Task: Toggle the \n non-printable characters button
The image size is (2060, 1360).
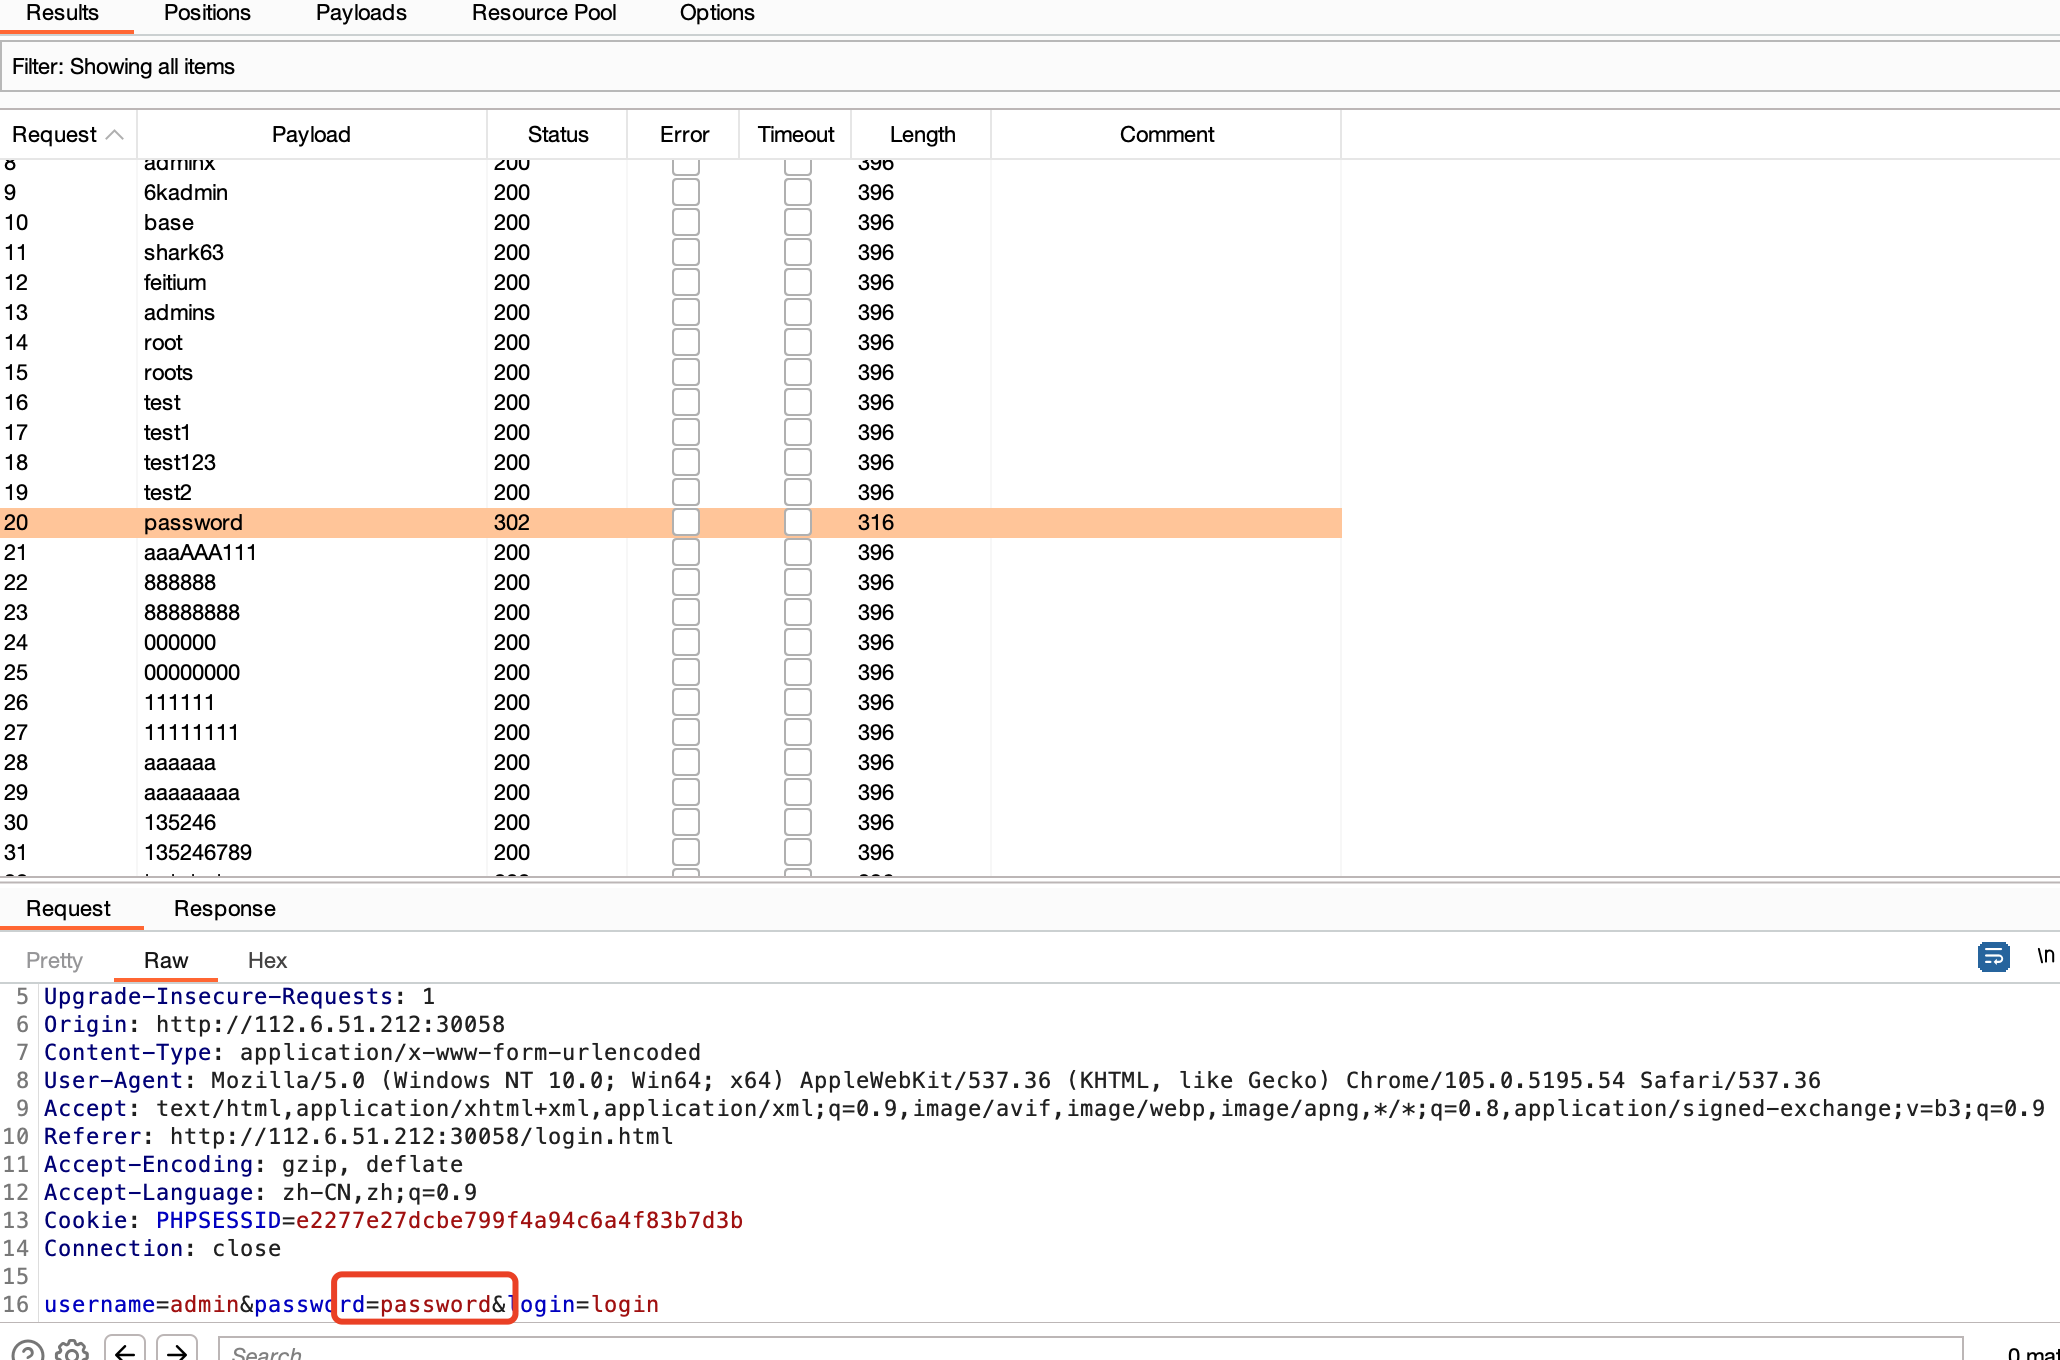Action: [2045, 957]
